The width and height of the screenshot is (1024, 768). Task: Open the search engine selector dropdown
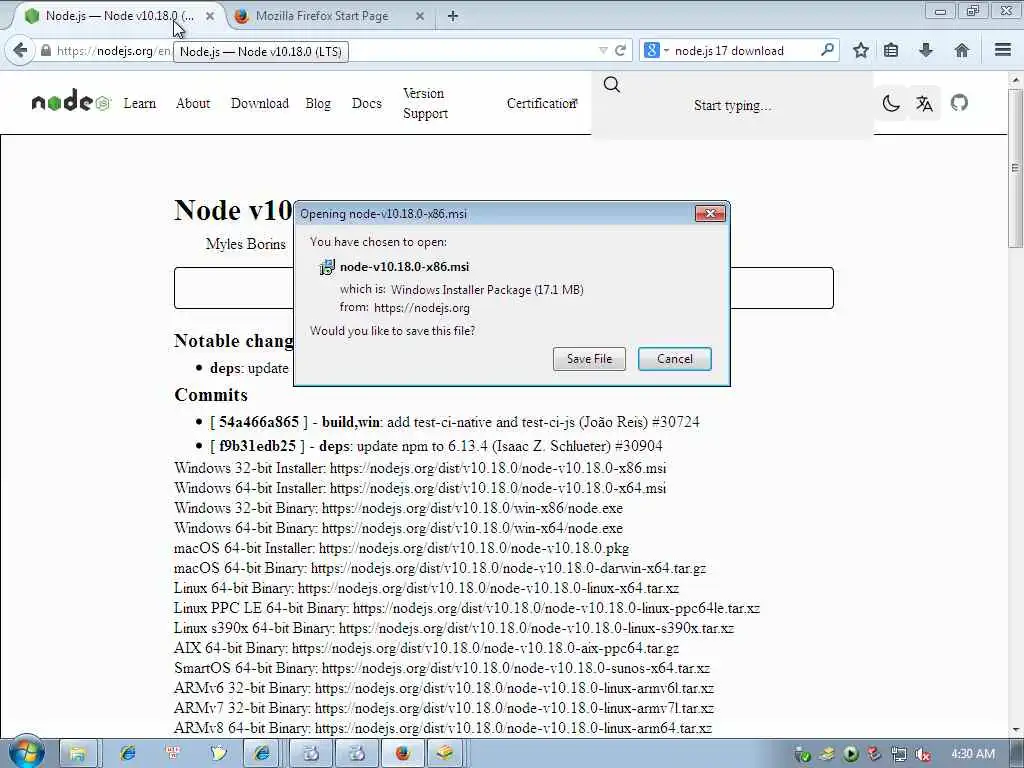pyautogui.click(x=656, y=50)
